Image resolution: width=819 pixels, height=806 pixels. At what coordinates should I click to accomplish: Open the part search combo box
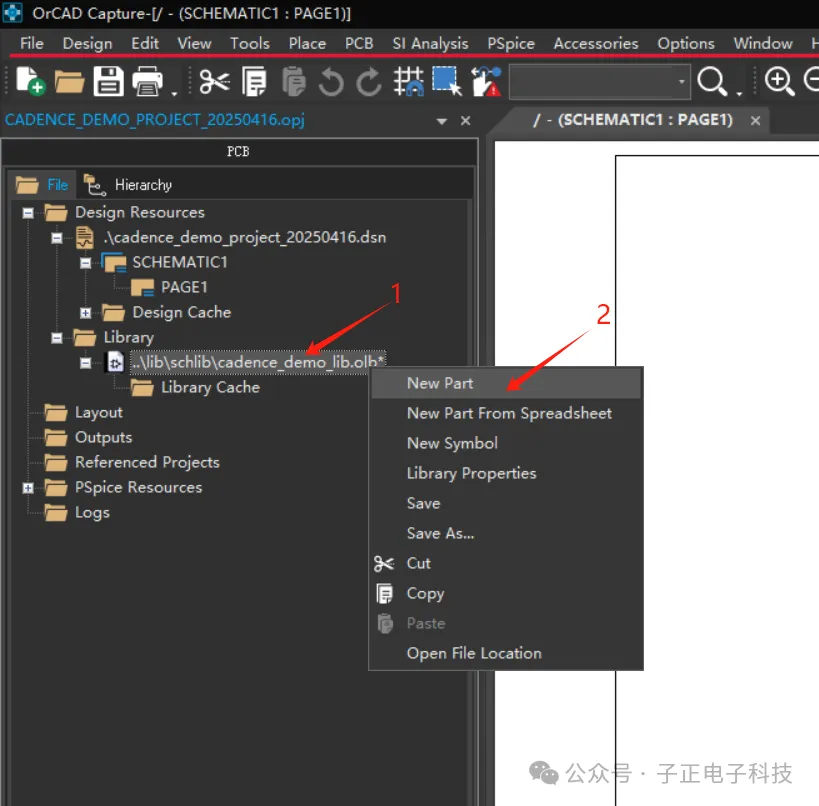[x=600, y=82]
